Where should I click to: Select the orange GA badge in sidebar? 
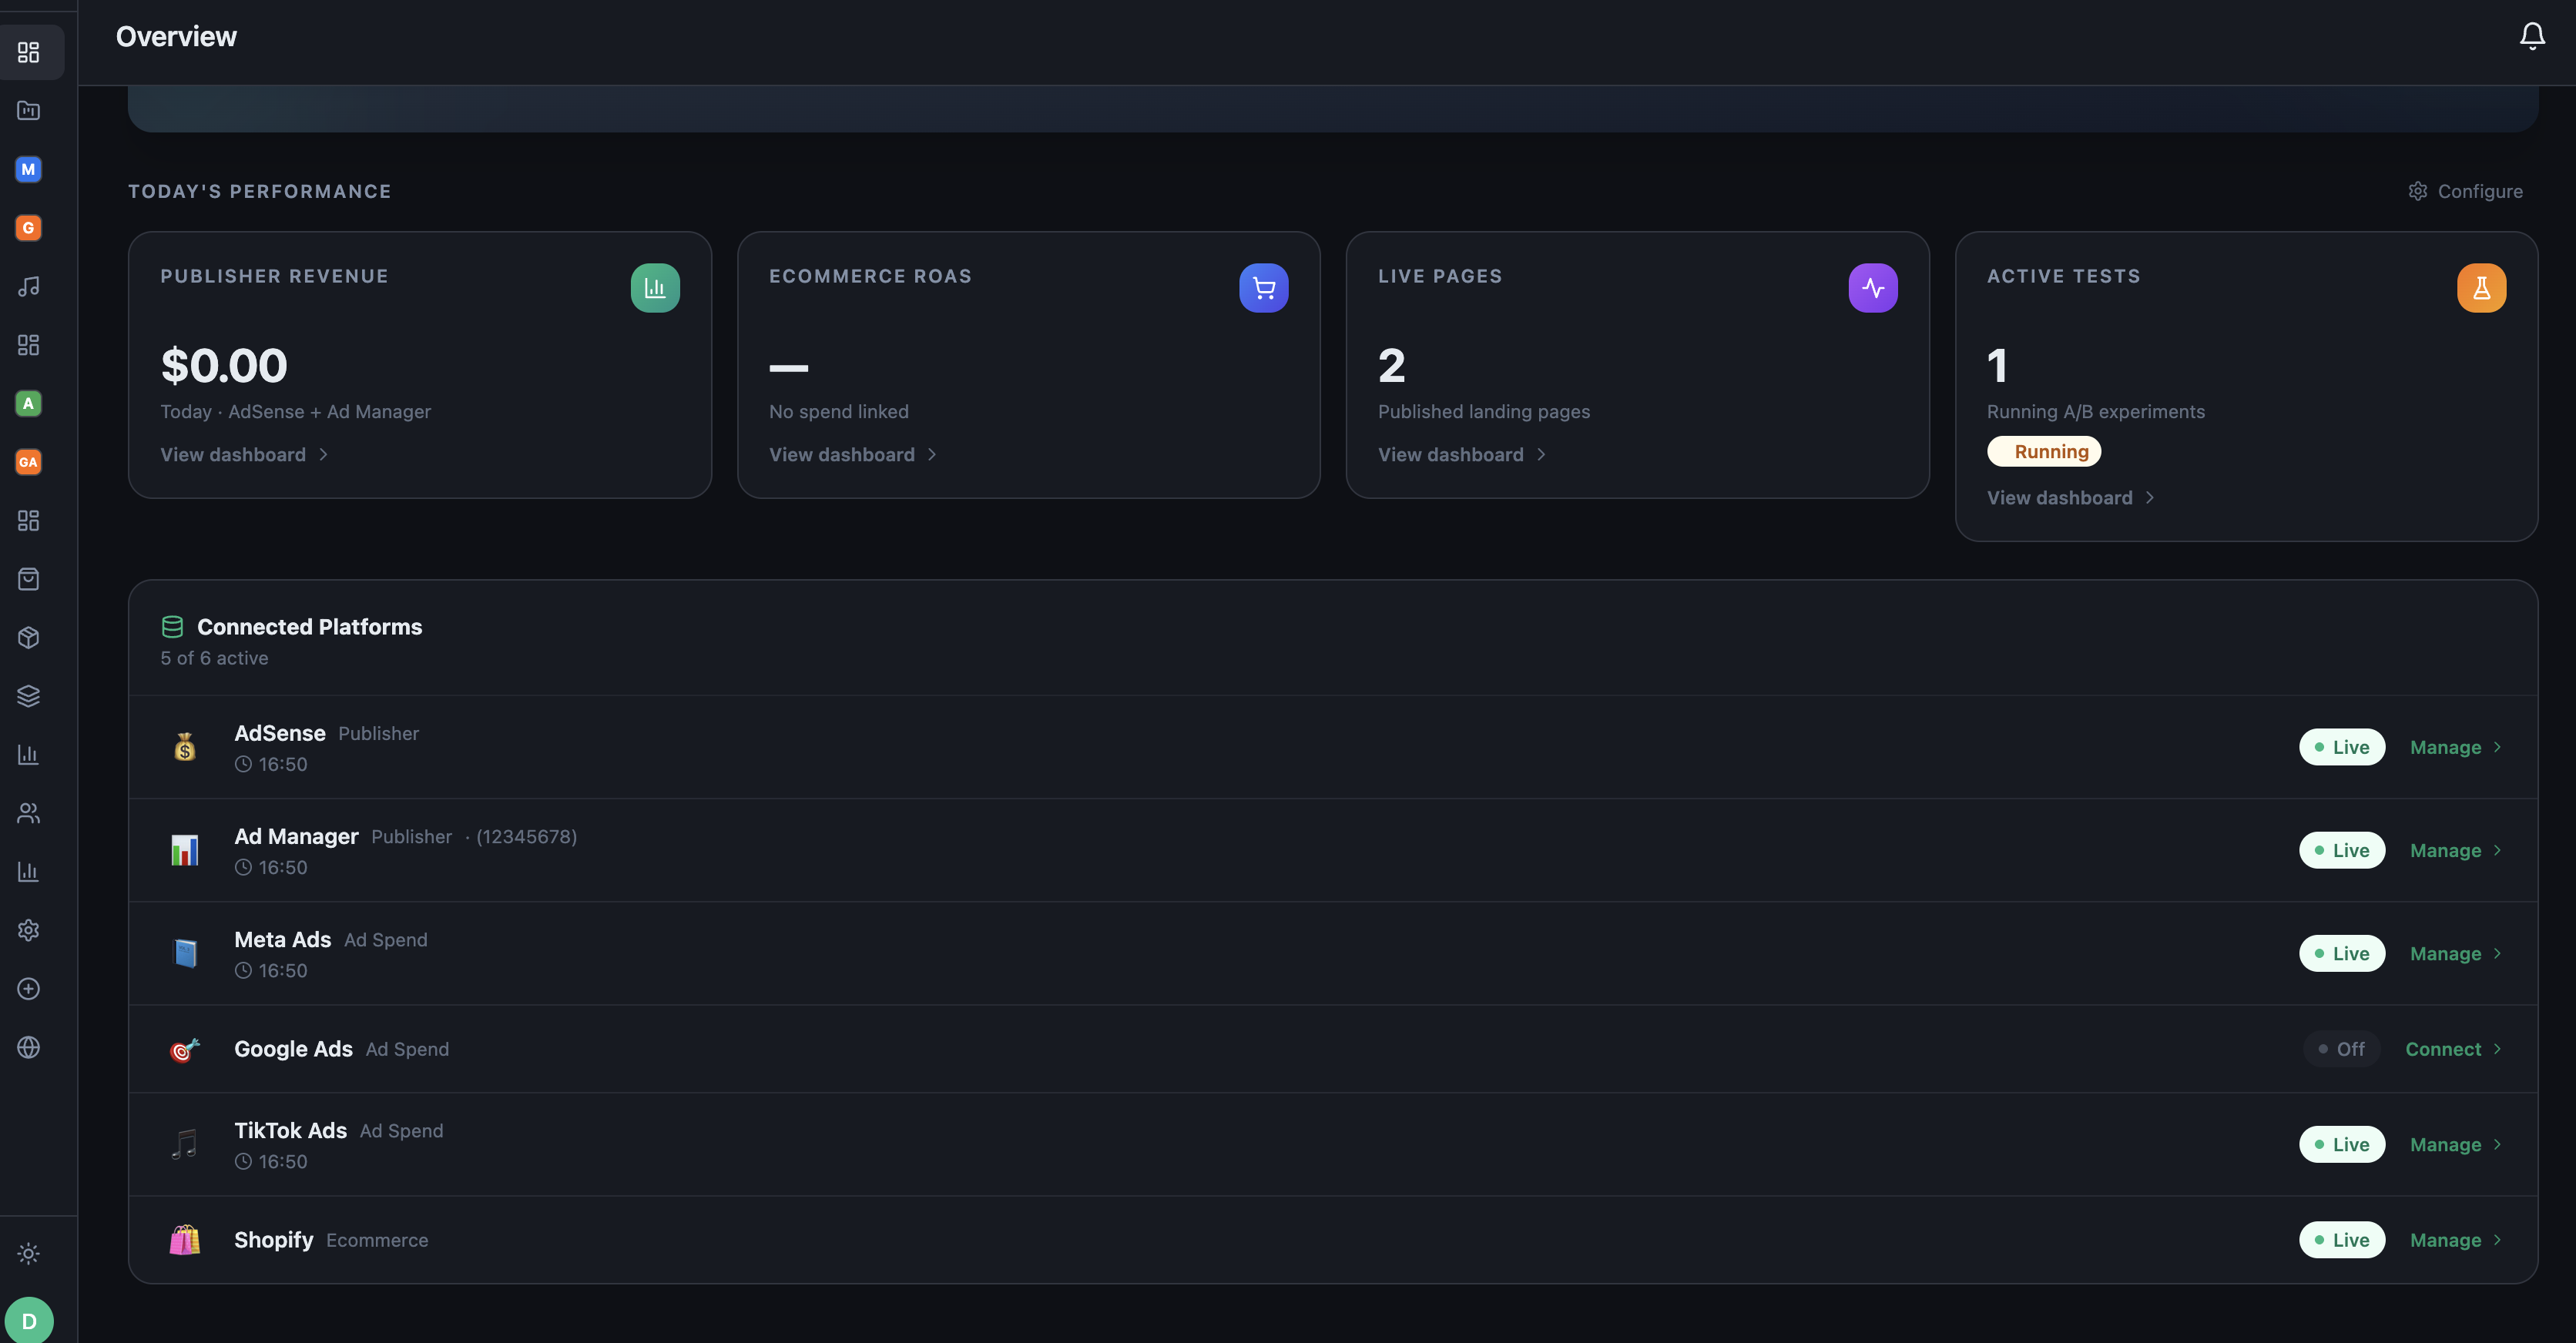(29, 462)
